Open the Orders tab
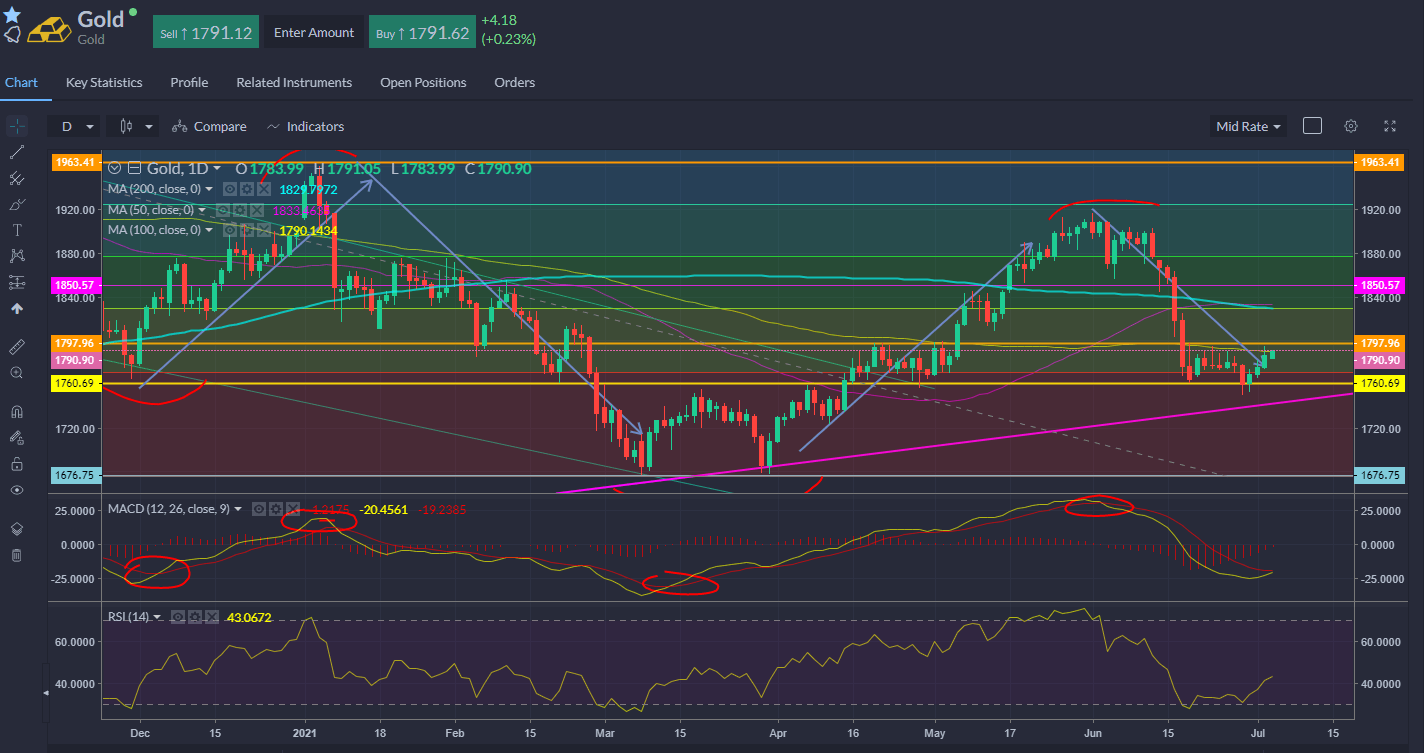The image size is (1424, 753). tap(515, 83)
